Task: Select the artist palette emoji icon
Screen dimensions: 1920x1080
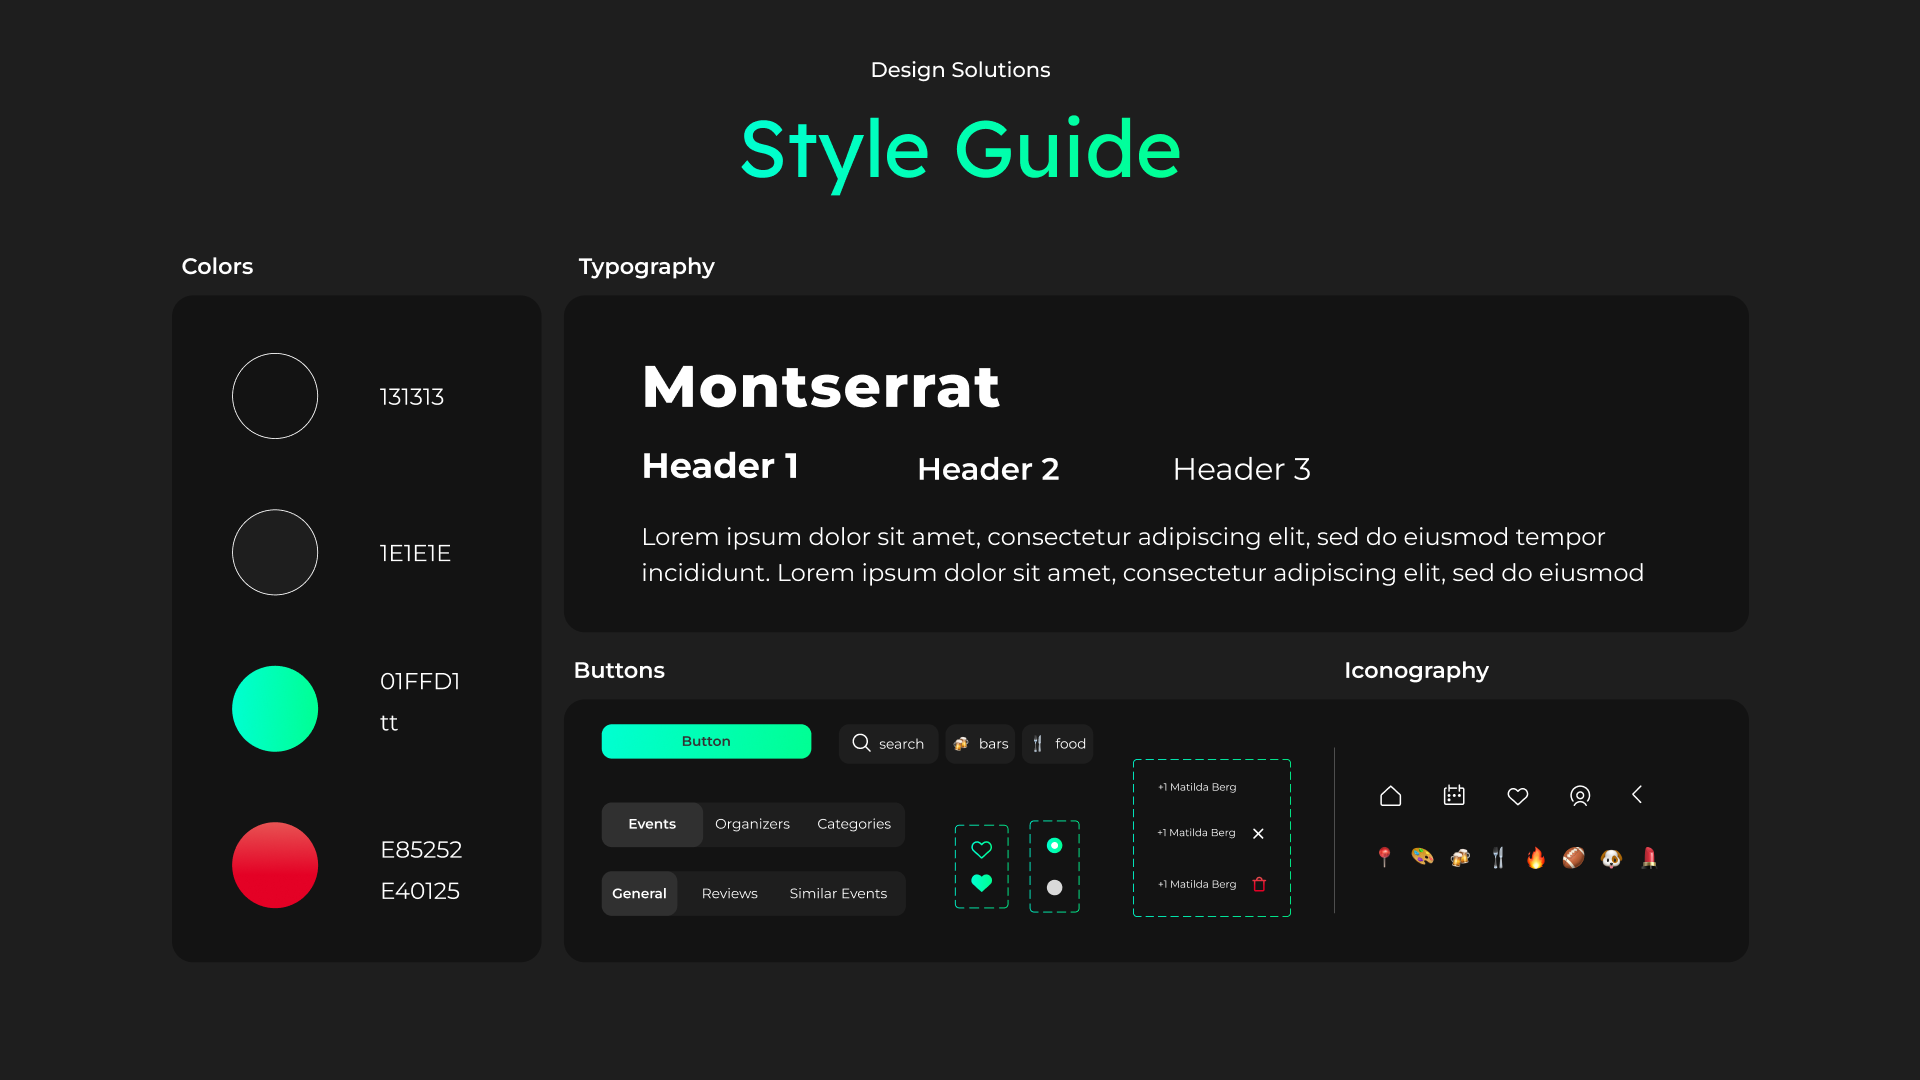Action: click(x=1422, y=857)
